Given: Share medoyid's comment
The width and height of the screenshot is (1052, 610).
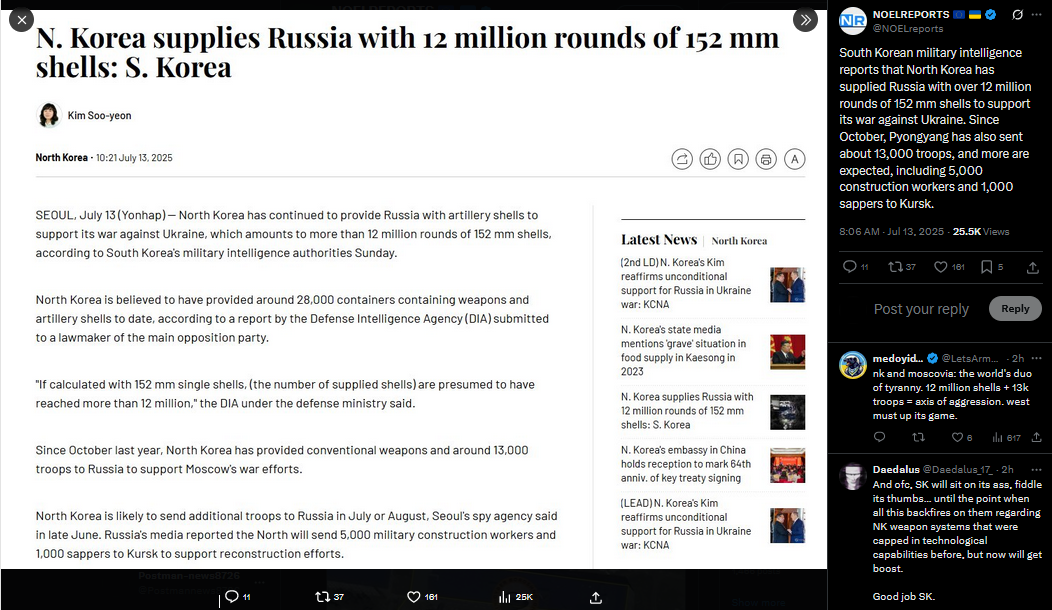Looking at the screenshot, I should tap(1037, 438).
